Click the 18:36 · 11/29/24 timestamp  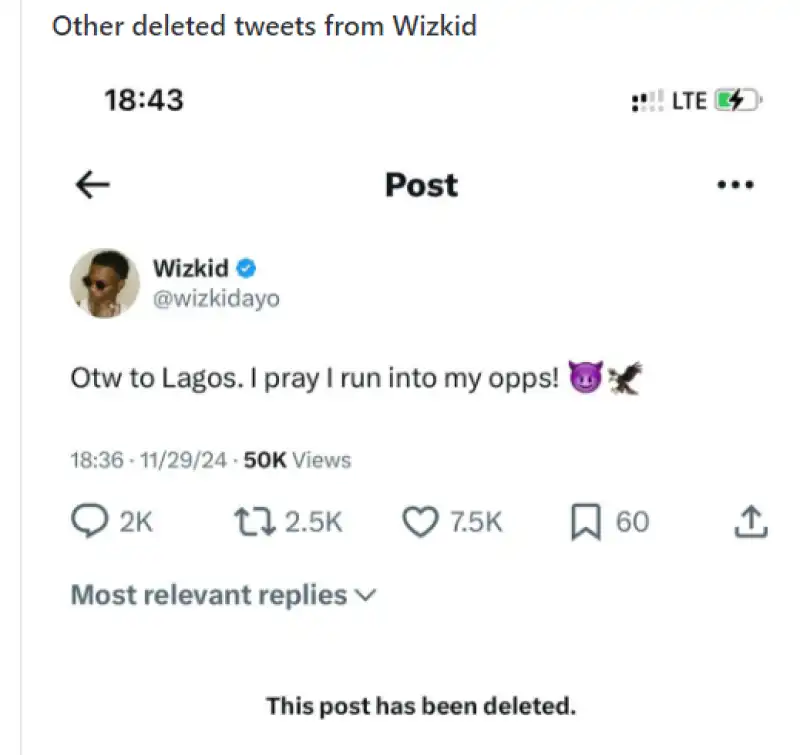point(150,460)
